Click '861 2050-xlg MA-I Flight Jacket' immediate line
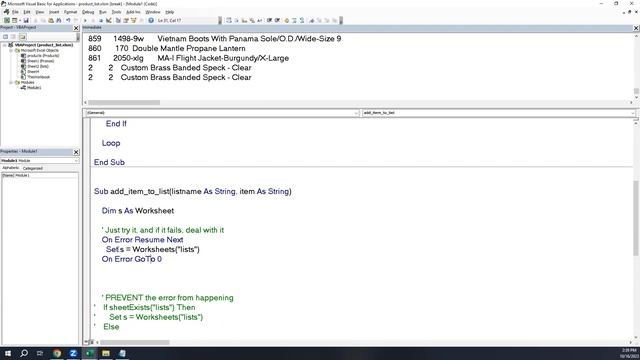 189,58
